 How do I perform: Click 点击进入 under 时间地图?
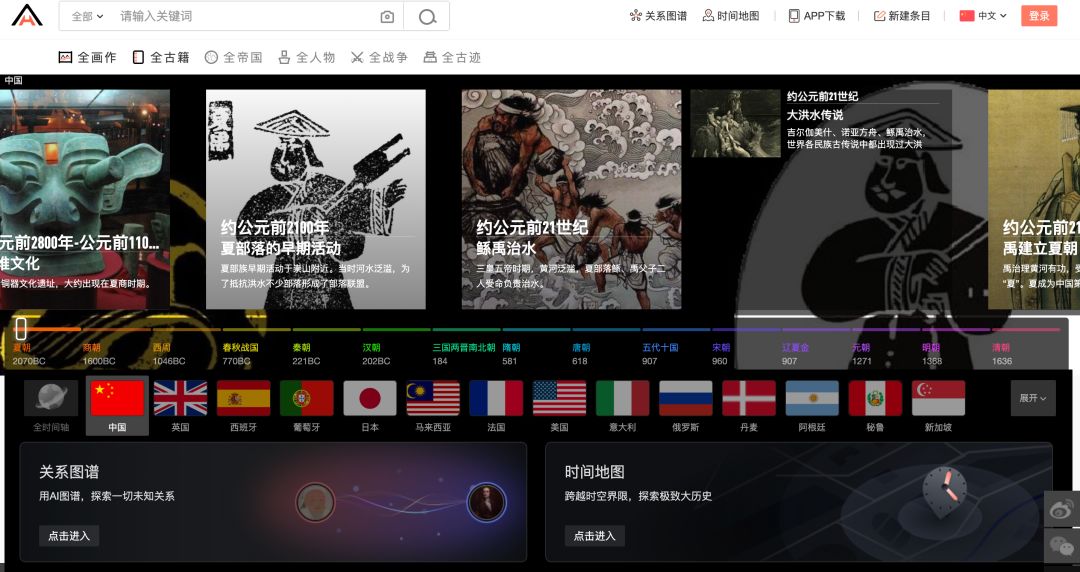click(x=594, y=535)
